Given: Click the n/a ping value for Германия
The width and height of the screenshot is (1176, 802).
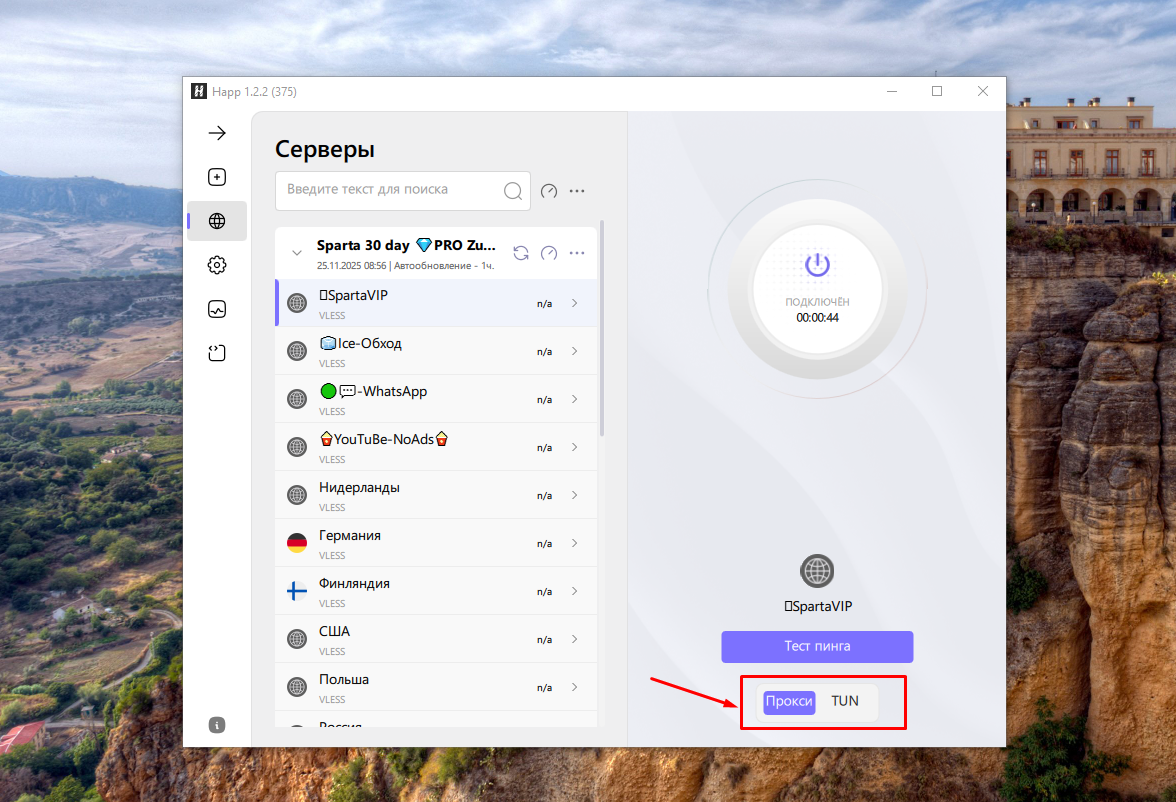Looking at the screenshot, I should (544, 544).
